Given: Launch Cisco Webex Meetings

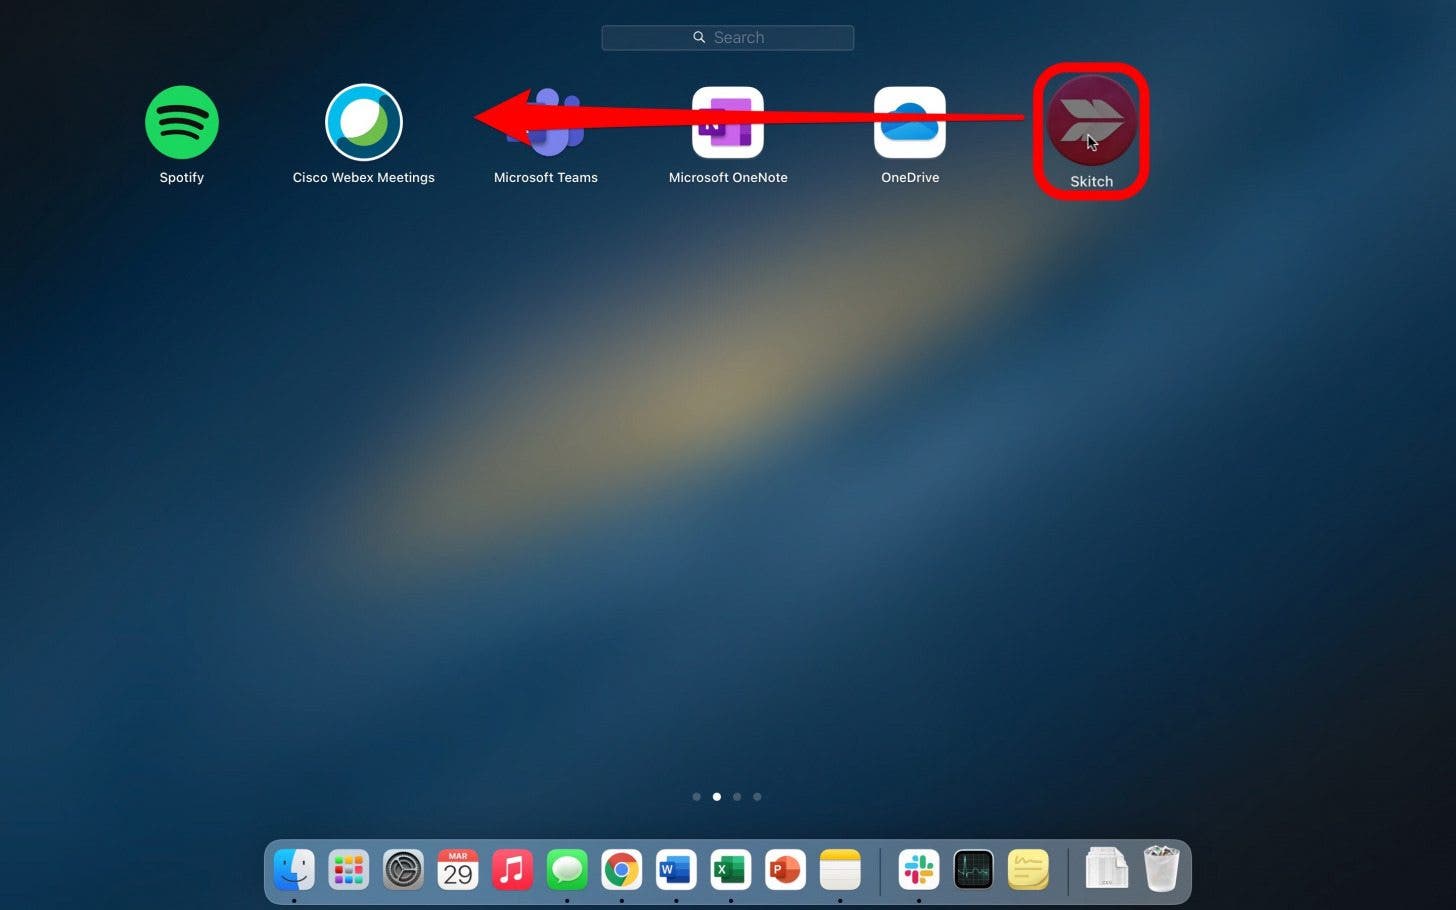Looking at the screenshot, I should coord(364,122).
